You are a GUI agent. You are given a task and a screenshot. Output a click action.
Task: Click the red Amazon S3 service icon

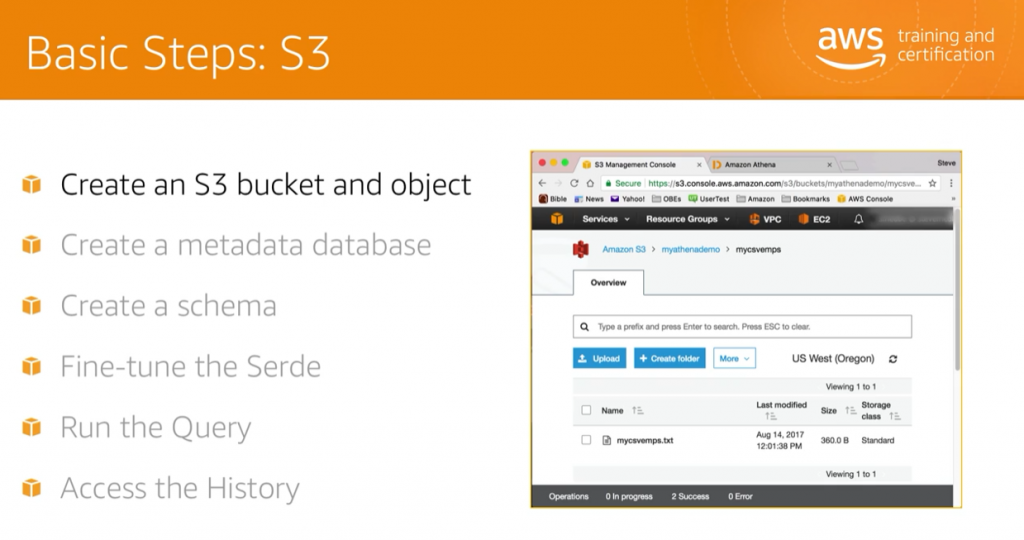point(580,250)
